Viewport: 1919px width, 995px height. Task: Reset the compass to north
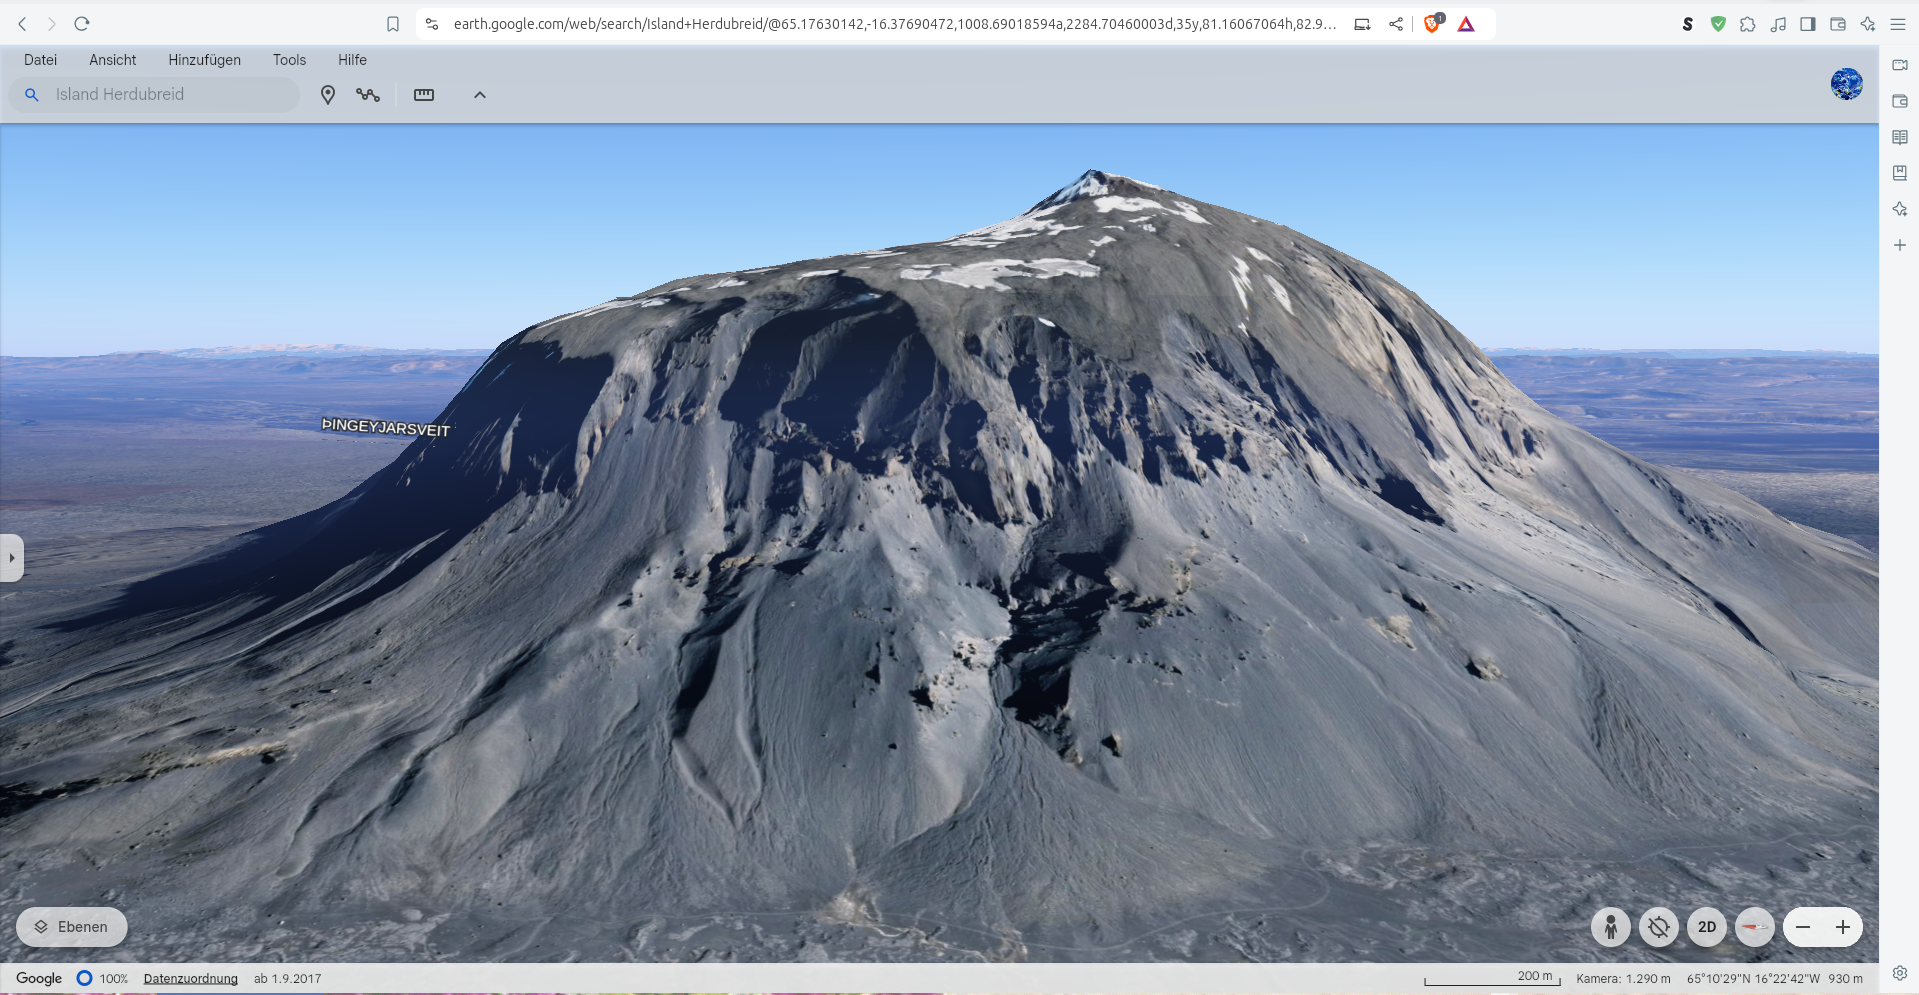pyautogui.click(x=1755, y=927)
